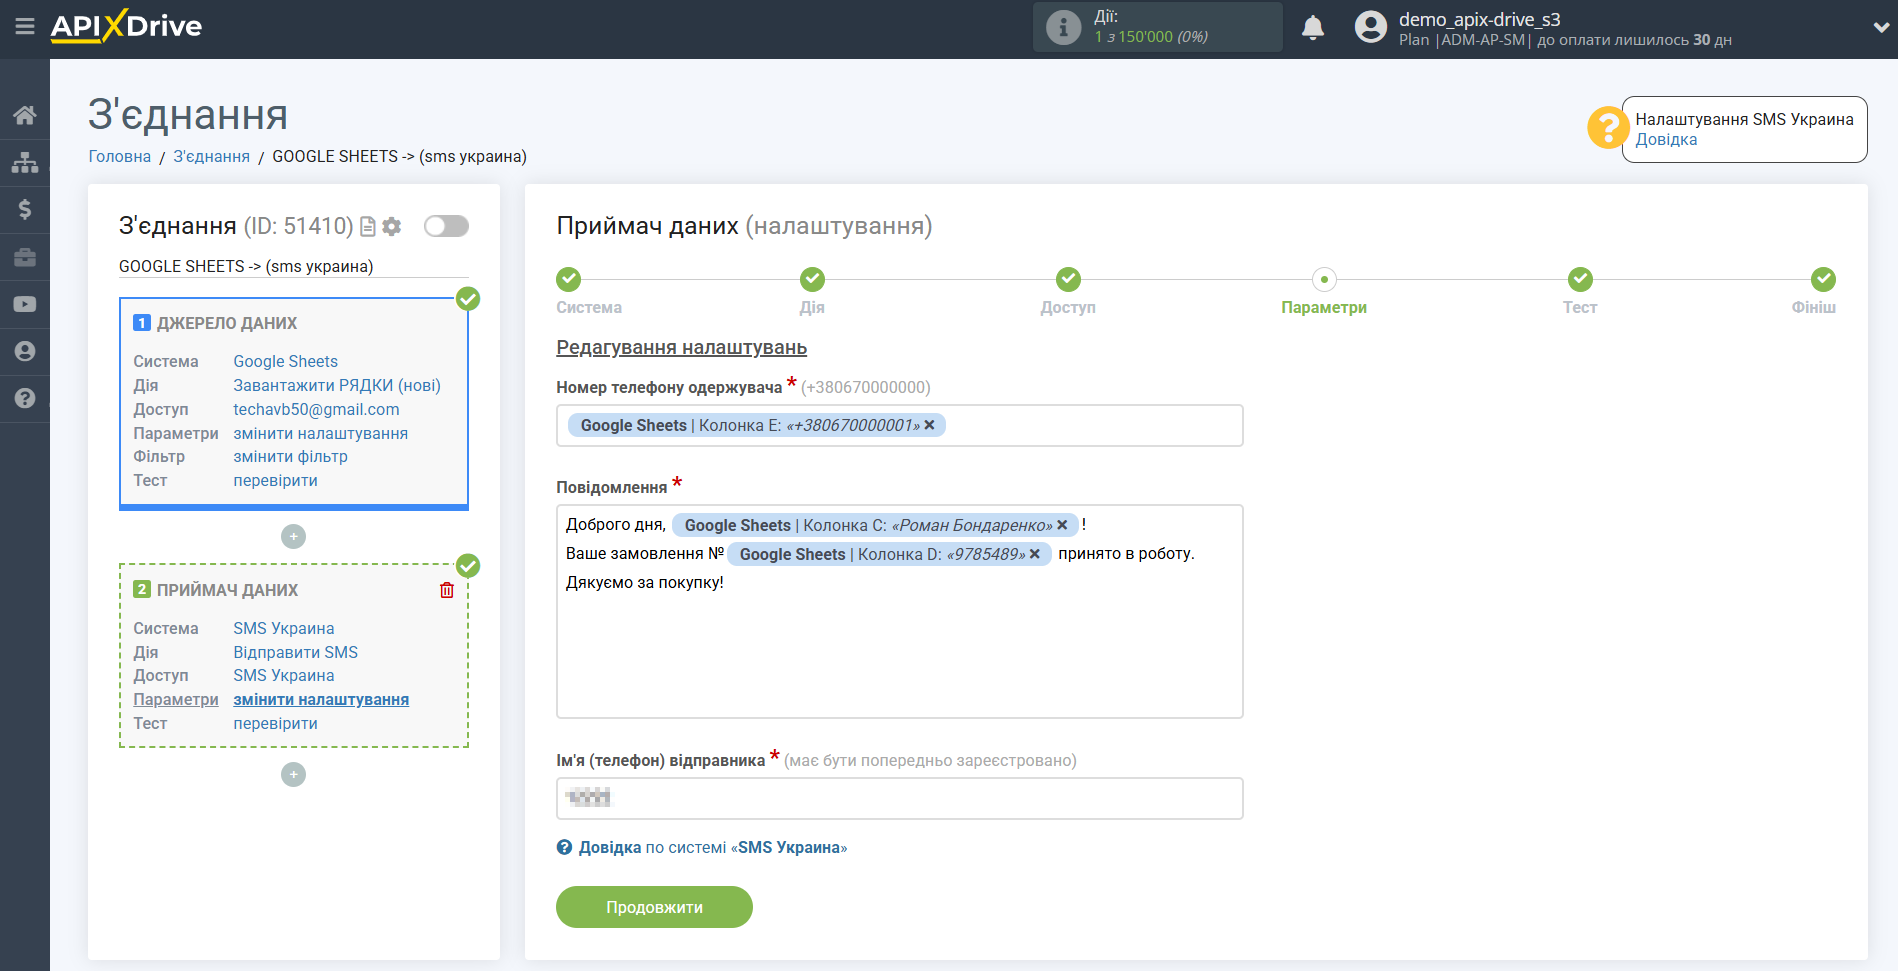Open techavb50@gmail.com access link
Viewport: 1898px width, 971px height.
point(316,410)
